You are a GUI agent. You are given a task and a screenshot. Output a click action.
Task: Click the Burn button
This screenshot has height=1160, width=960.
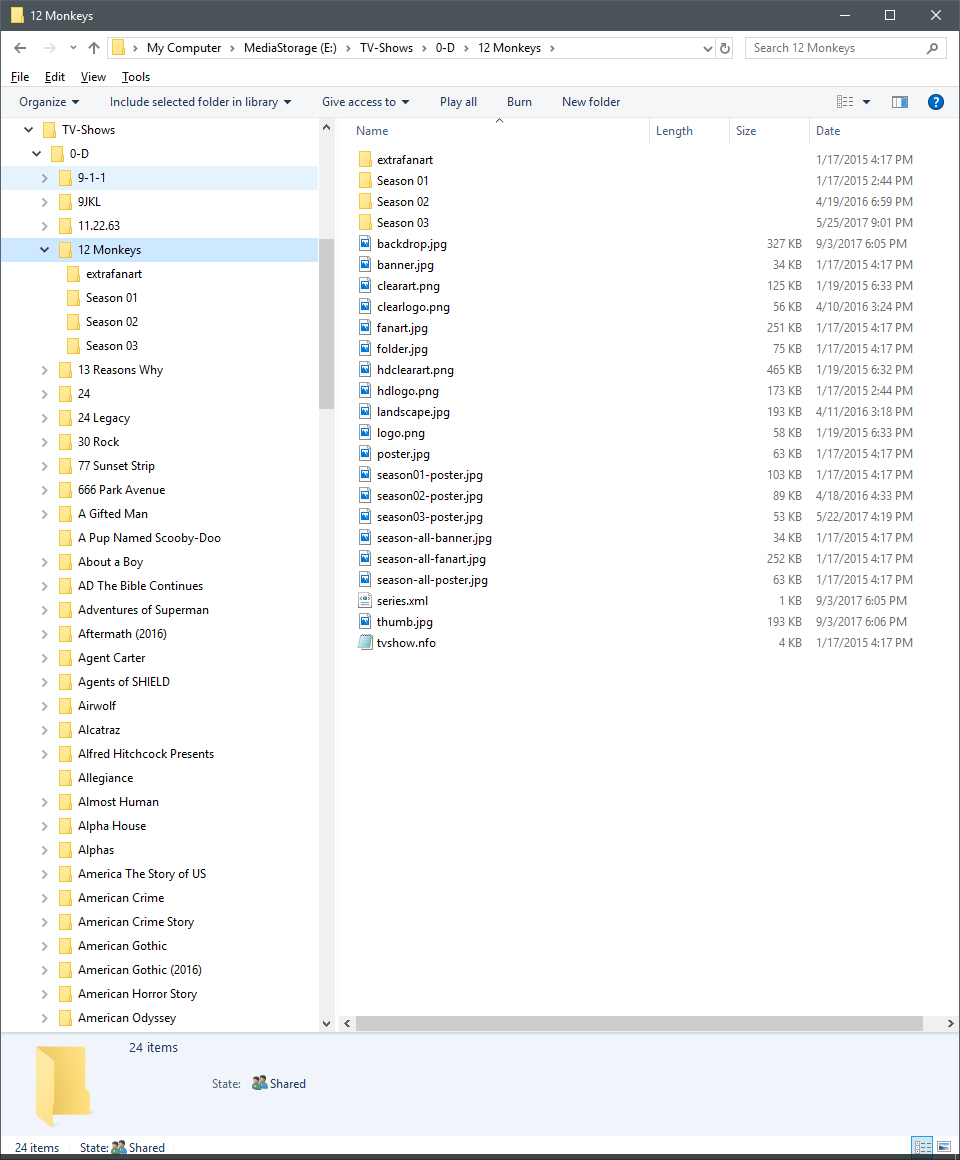point(519,102)
